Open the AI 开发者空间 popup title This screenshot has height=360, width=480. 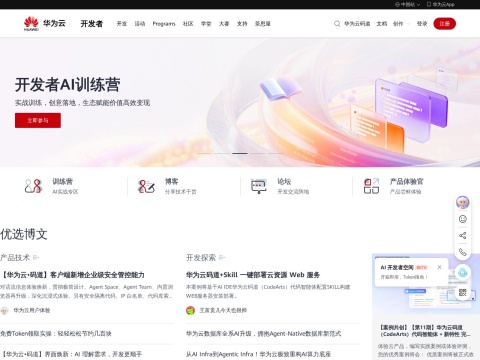click(397, 267)
